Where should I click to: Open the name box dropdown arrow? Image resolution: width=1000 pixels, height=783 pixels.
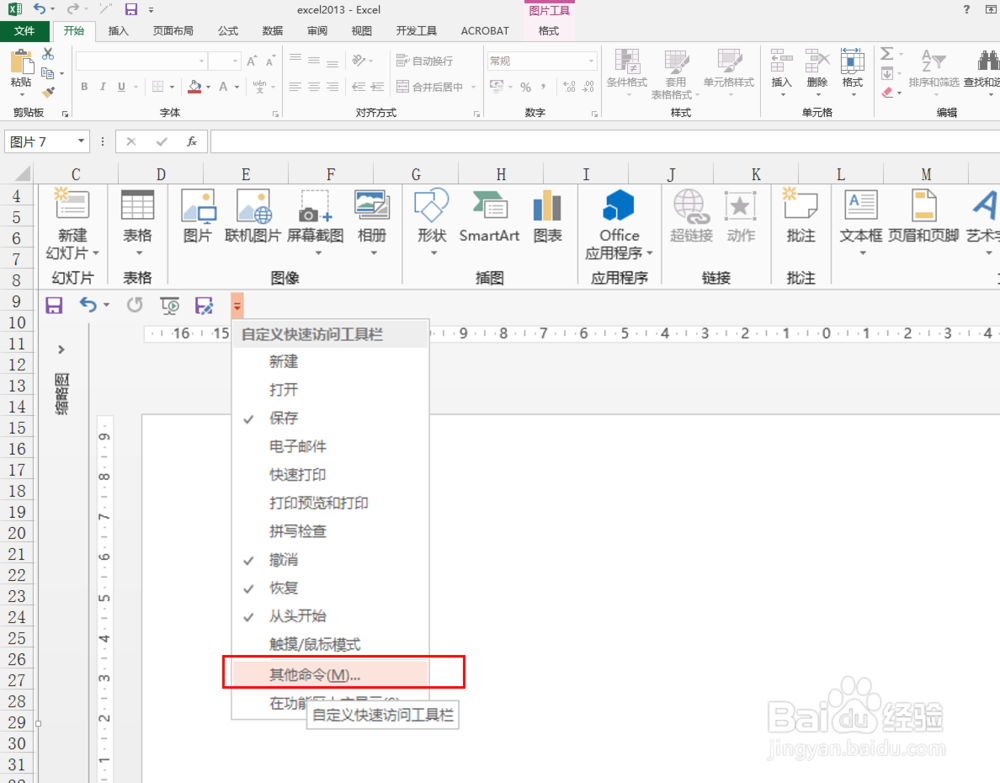pyautogui.click(x=81, y=141)
